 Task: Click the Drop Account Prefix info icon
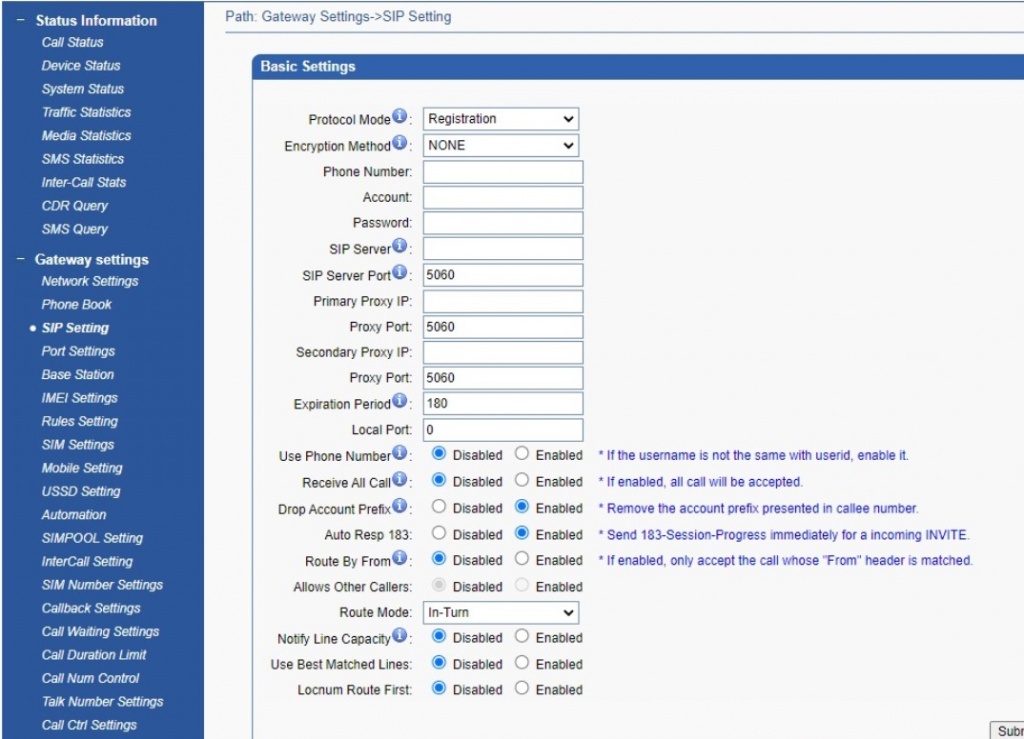click(x=400, y=507)
